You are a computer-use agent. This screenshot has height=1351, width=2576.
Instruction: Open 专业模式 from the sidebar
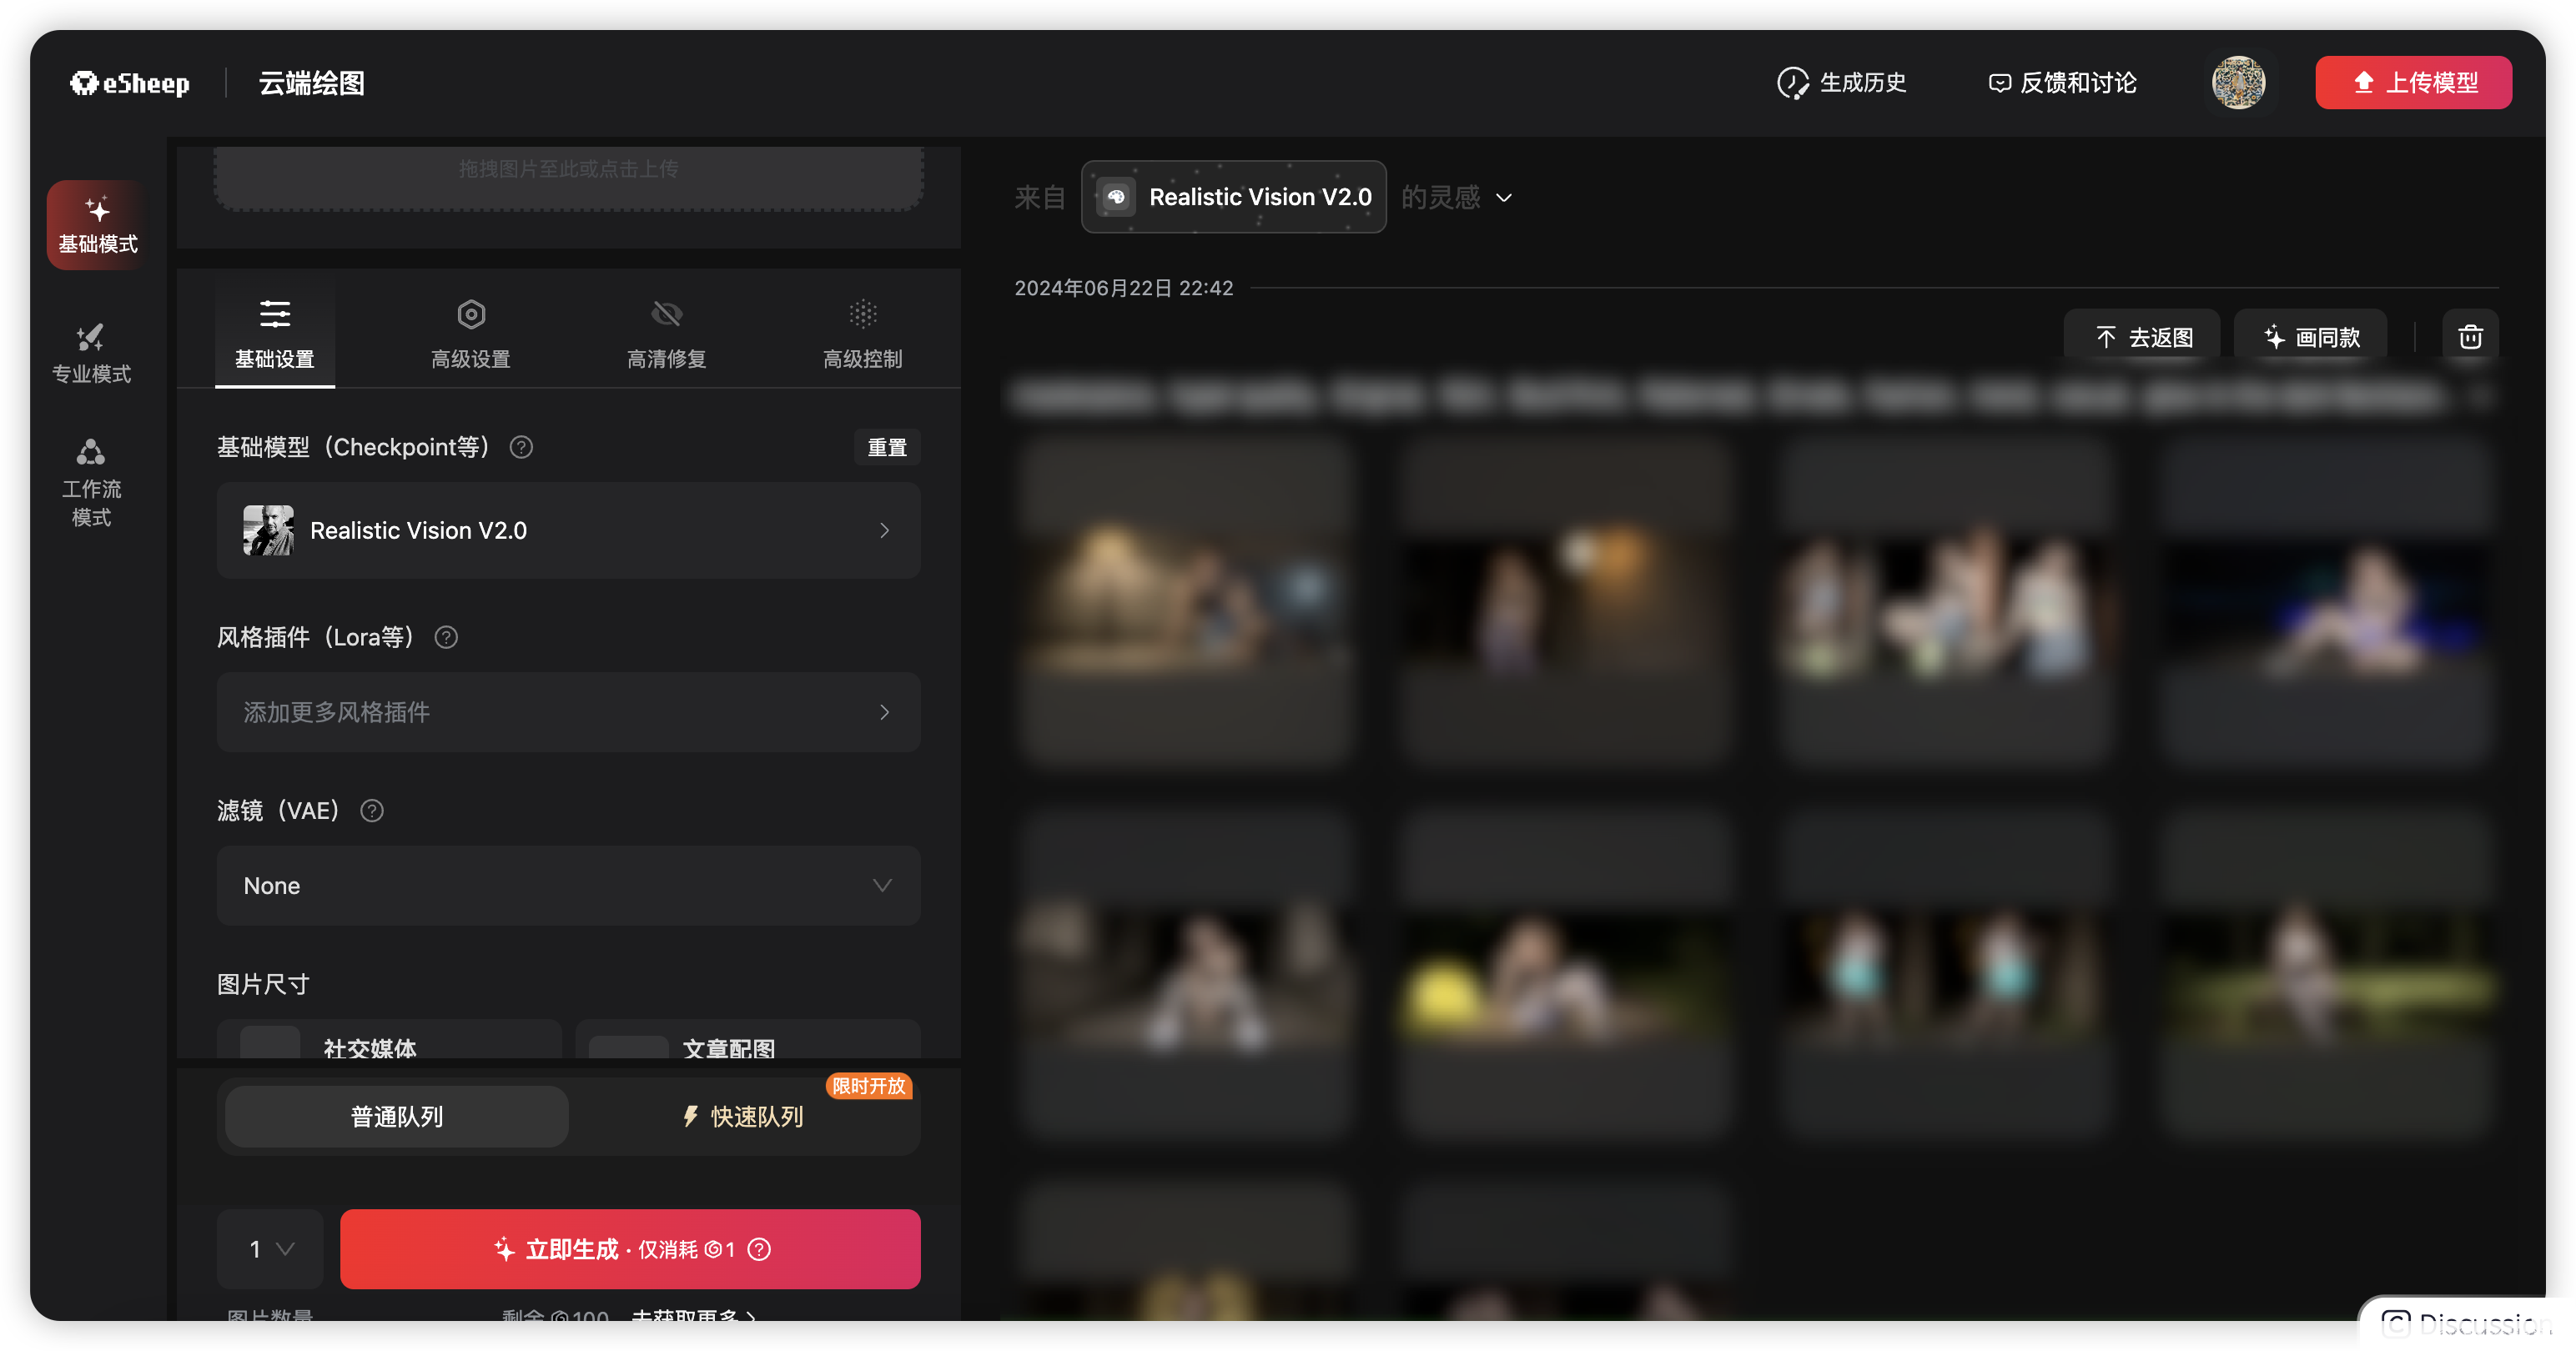coord(91,353)
